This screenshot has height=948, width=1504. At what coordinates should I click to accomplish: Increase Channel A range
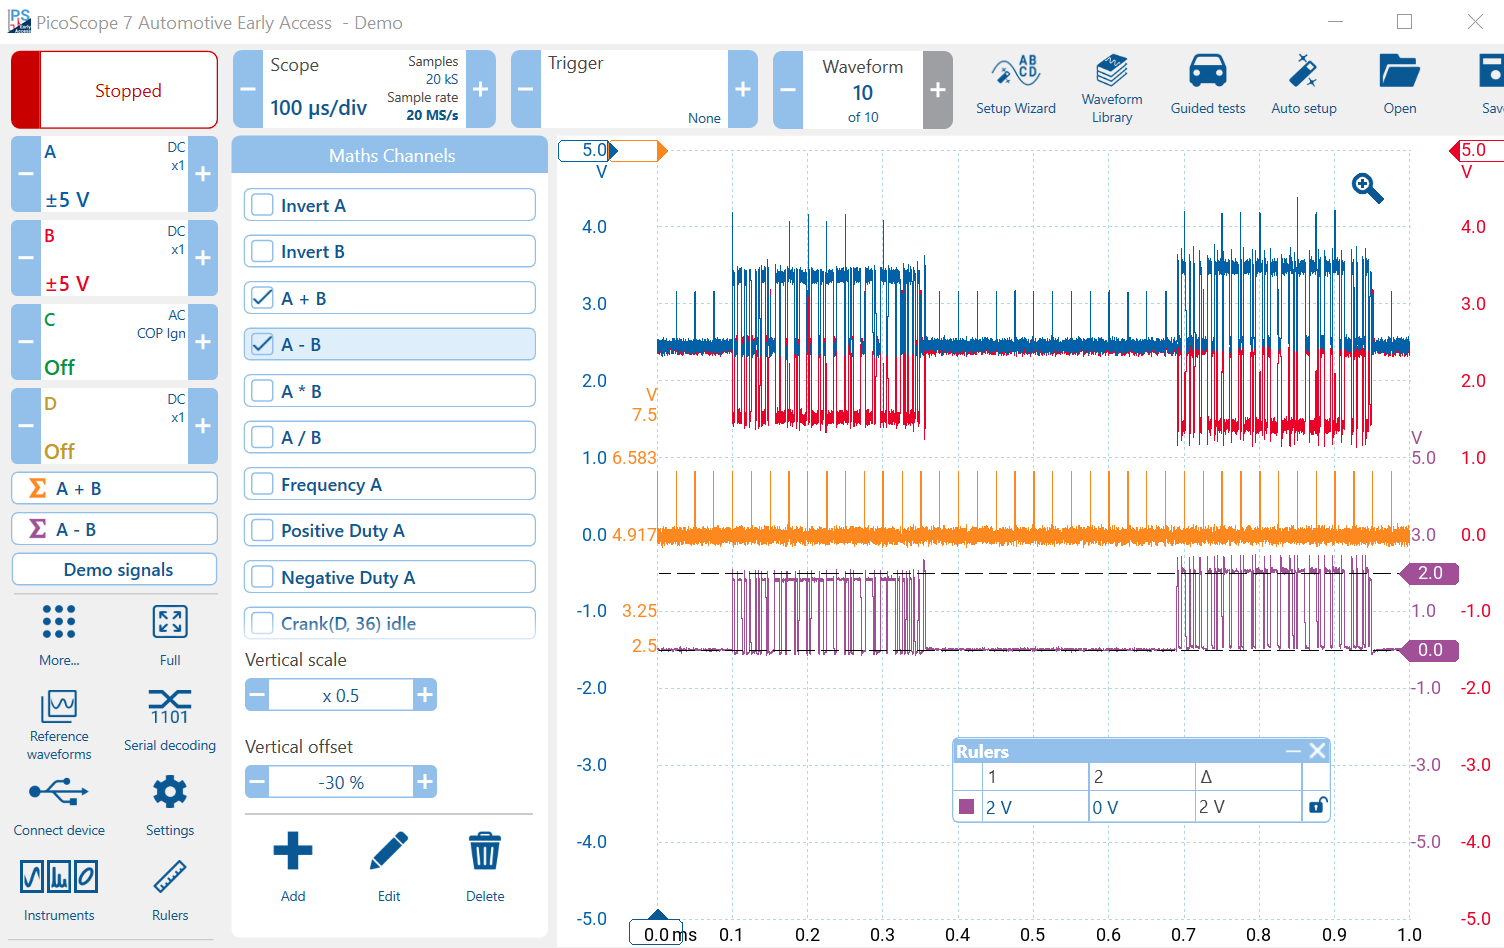pyautogui.click(x=203, y=174)
